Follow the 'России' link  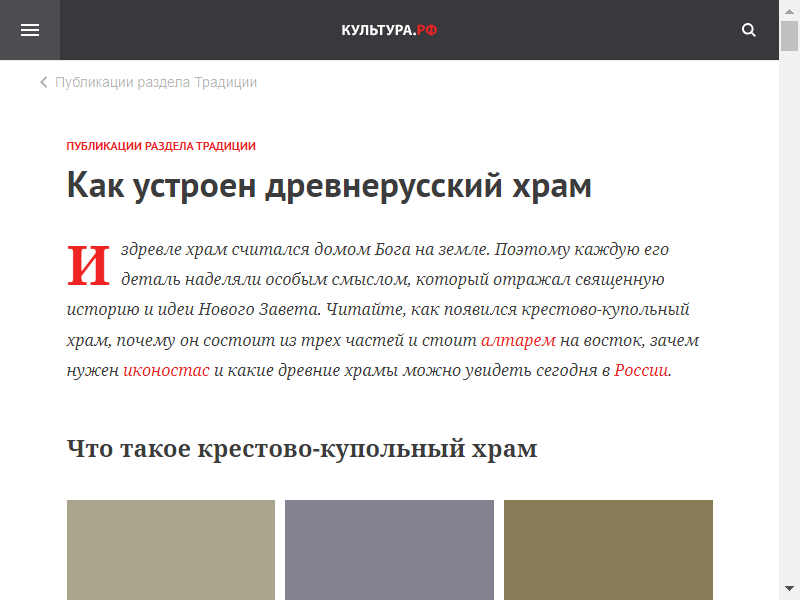(x=641, y=370)
